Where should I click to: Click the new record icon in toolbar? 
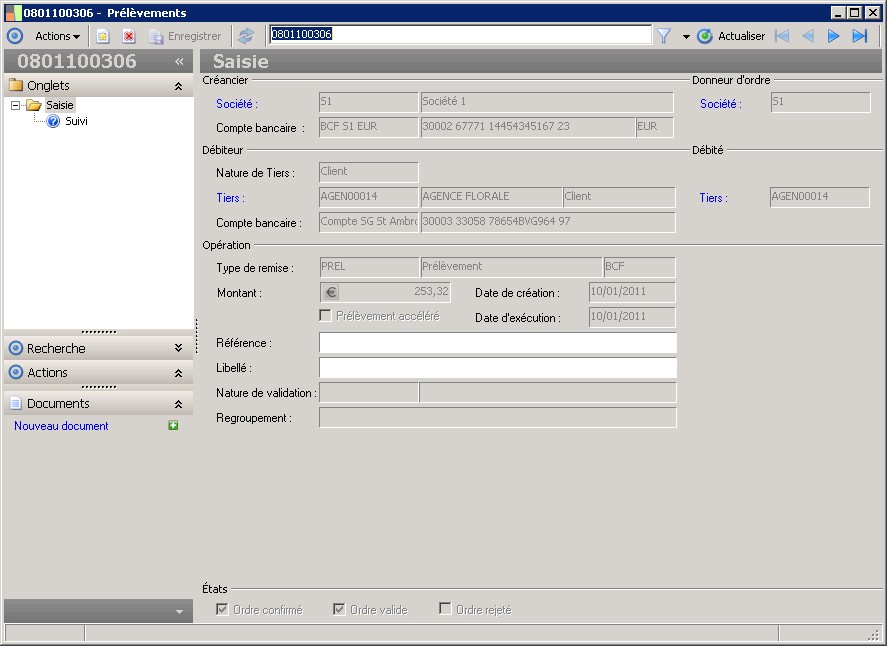click(x=102, y=36)
